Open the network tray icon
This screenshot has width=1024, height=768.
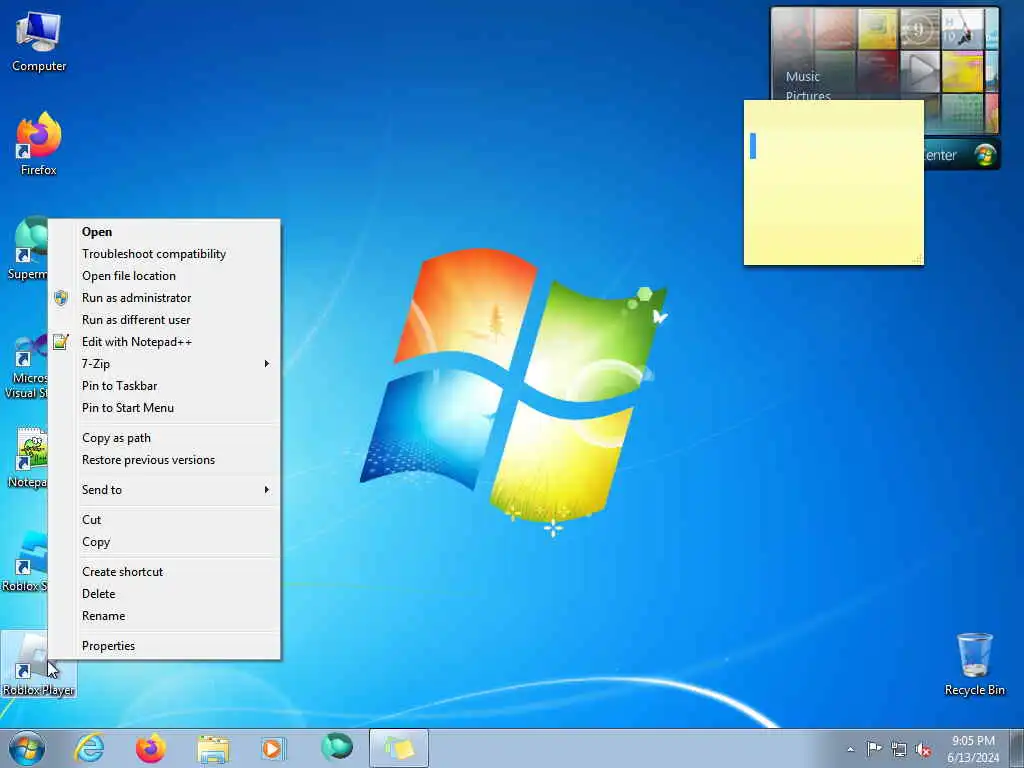pyautogui.click(x=899, y=750)
